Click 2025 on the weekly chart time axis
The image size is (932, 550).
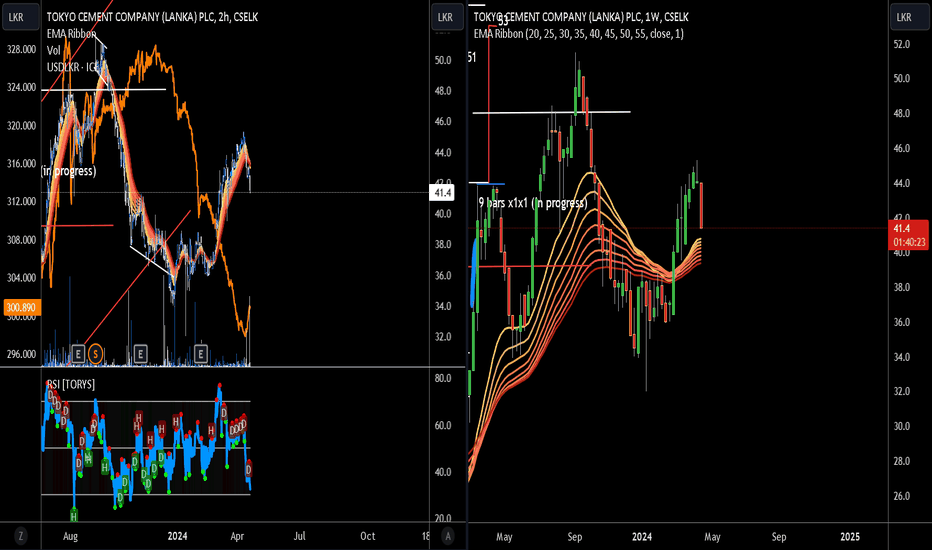(x=850, y=537)
